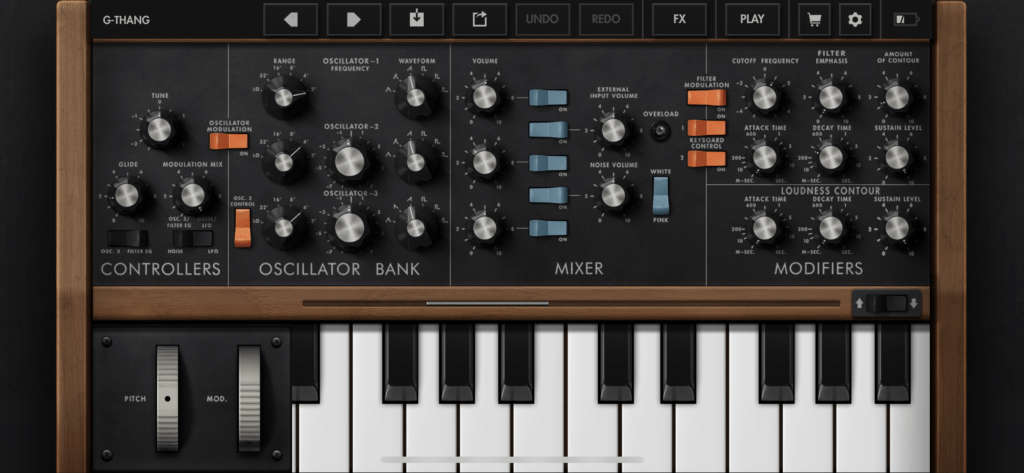Go to the next preset arrow
Image resolution: width=1024 pixels, height=473 pixels.
pos(353,20)
